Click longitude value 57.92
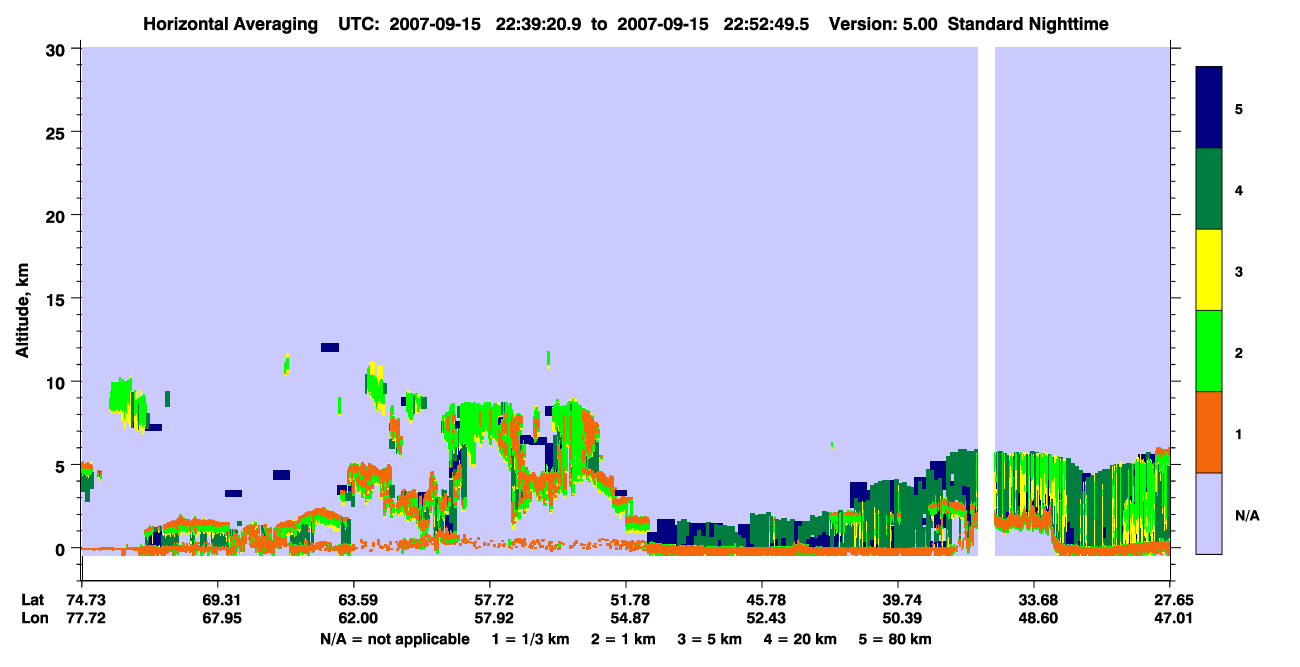The height and width of the screenshot is (667, 1300). click(489, 618)
